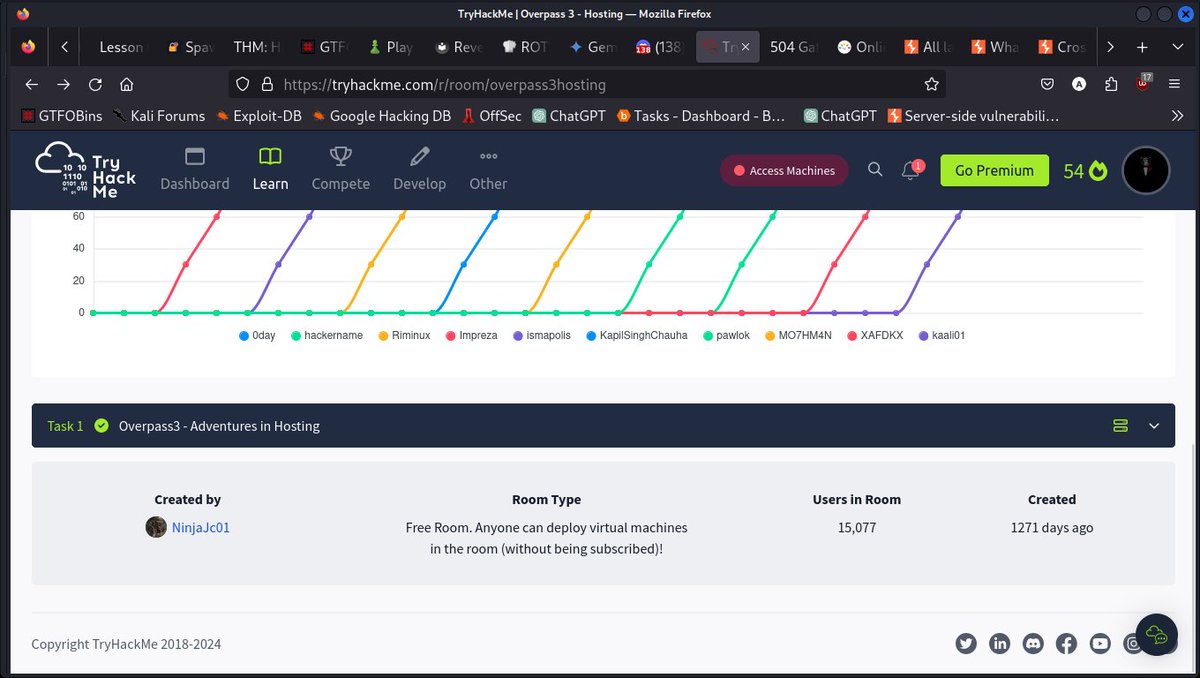Viewport: 1200px width, 678px height.
Task: Open the Firefox extensions puzzle icon
Action: click(x=1111, y=84)
